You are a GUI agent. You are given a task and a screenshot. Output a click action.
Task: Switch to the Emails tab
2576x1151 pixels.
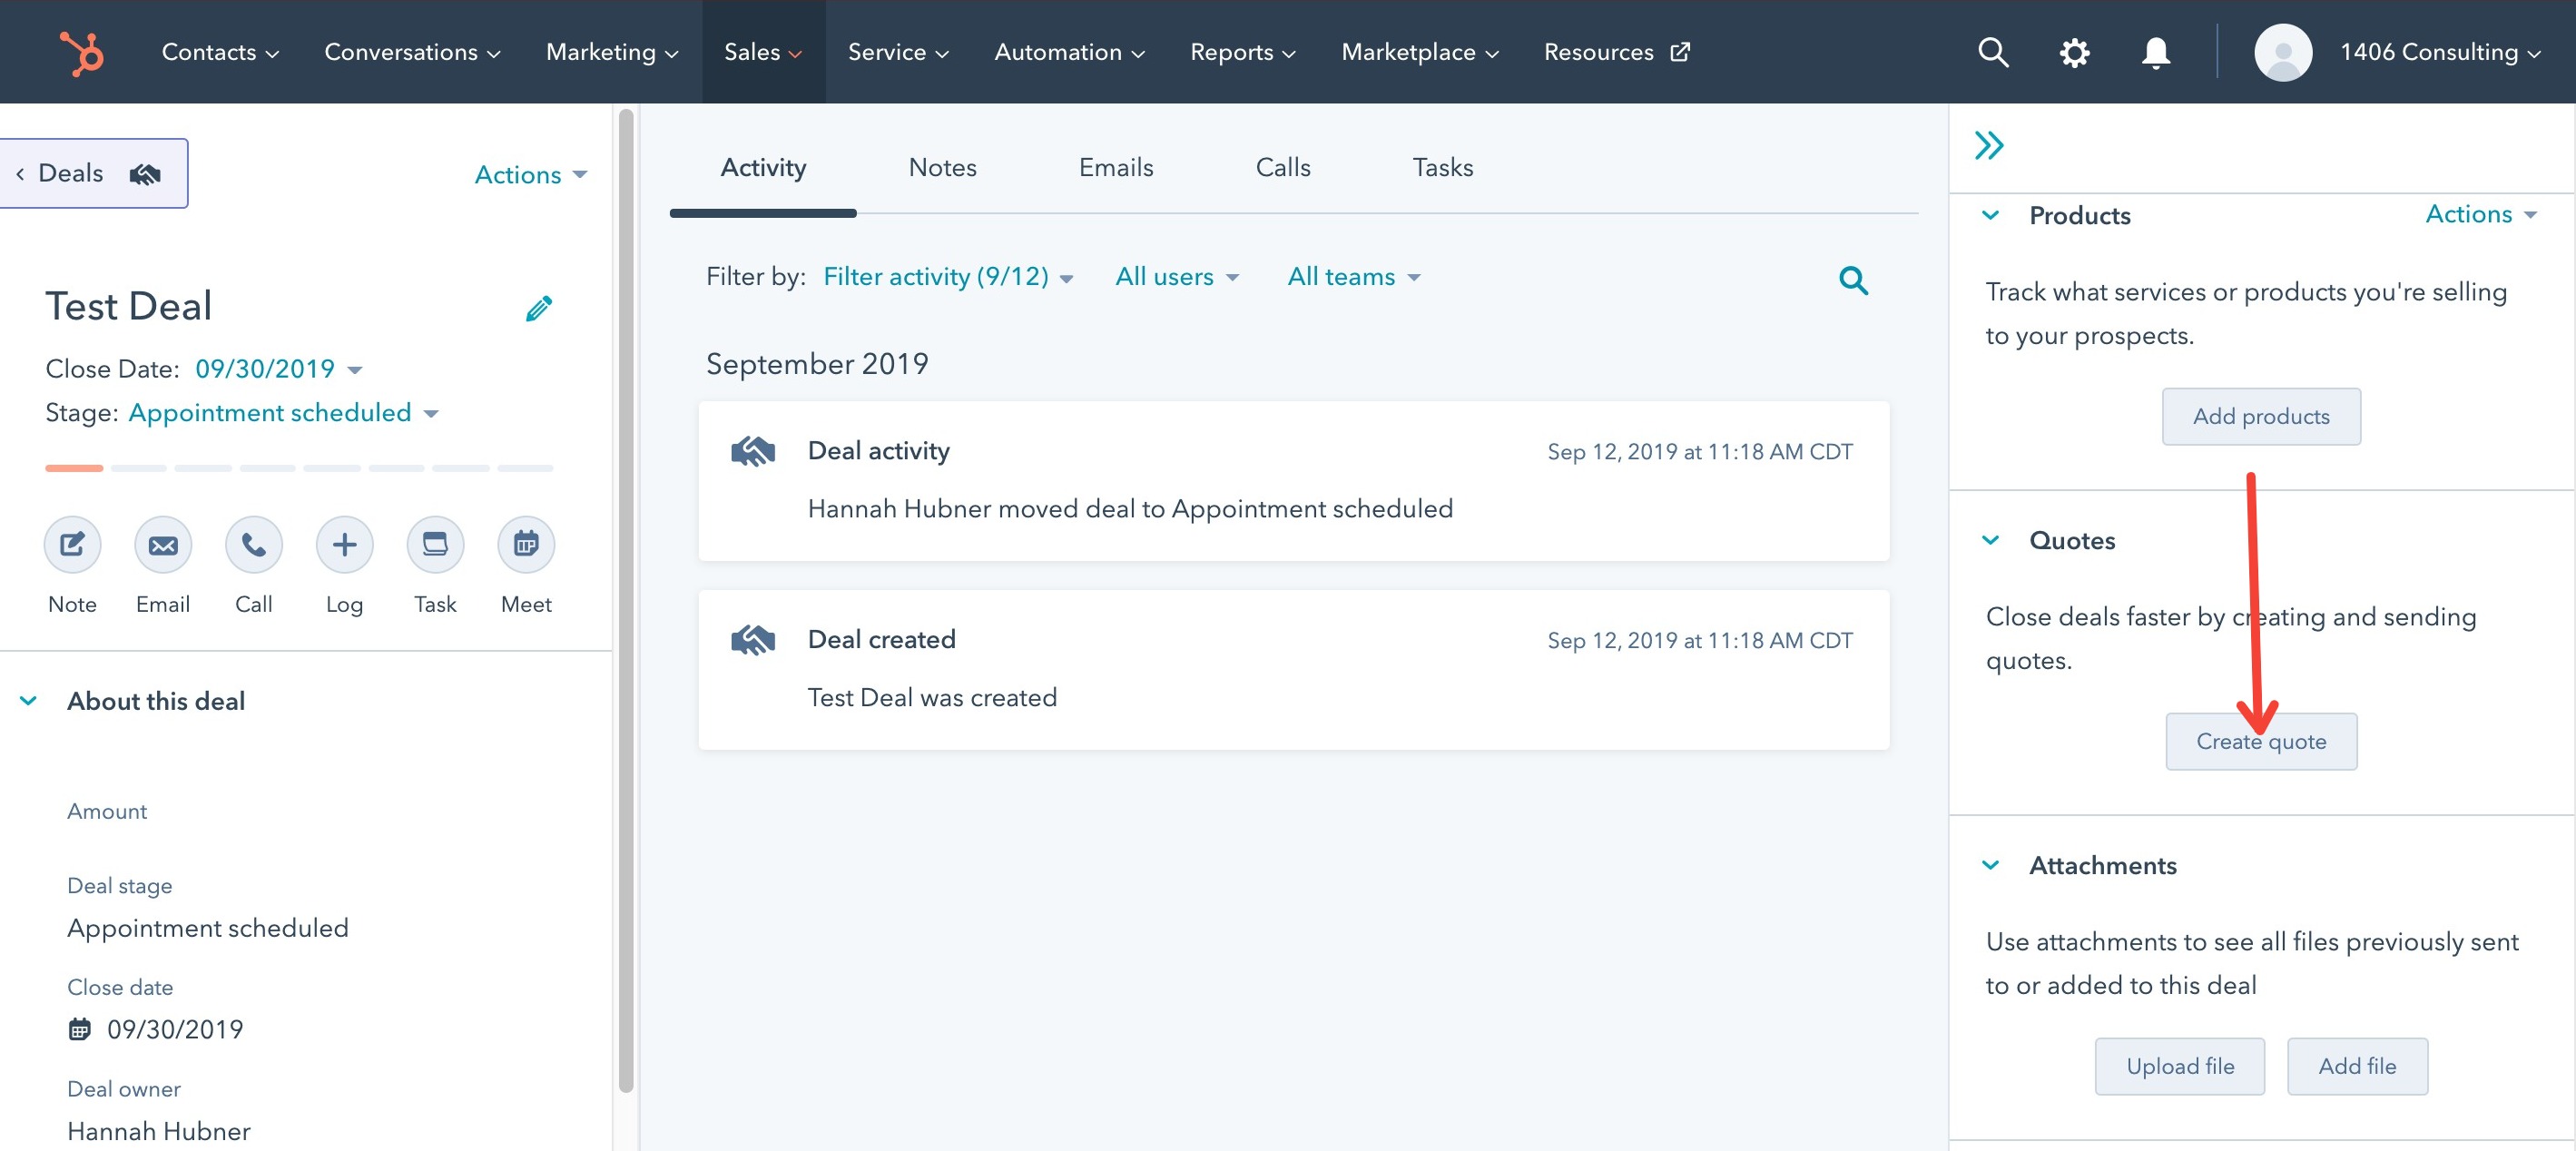[x=1116, y=168]
